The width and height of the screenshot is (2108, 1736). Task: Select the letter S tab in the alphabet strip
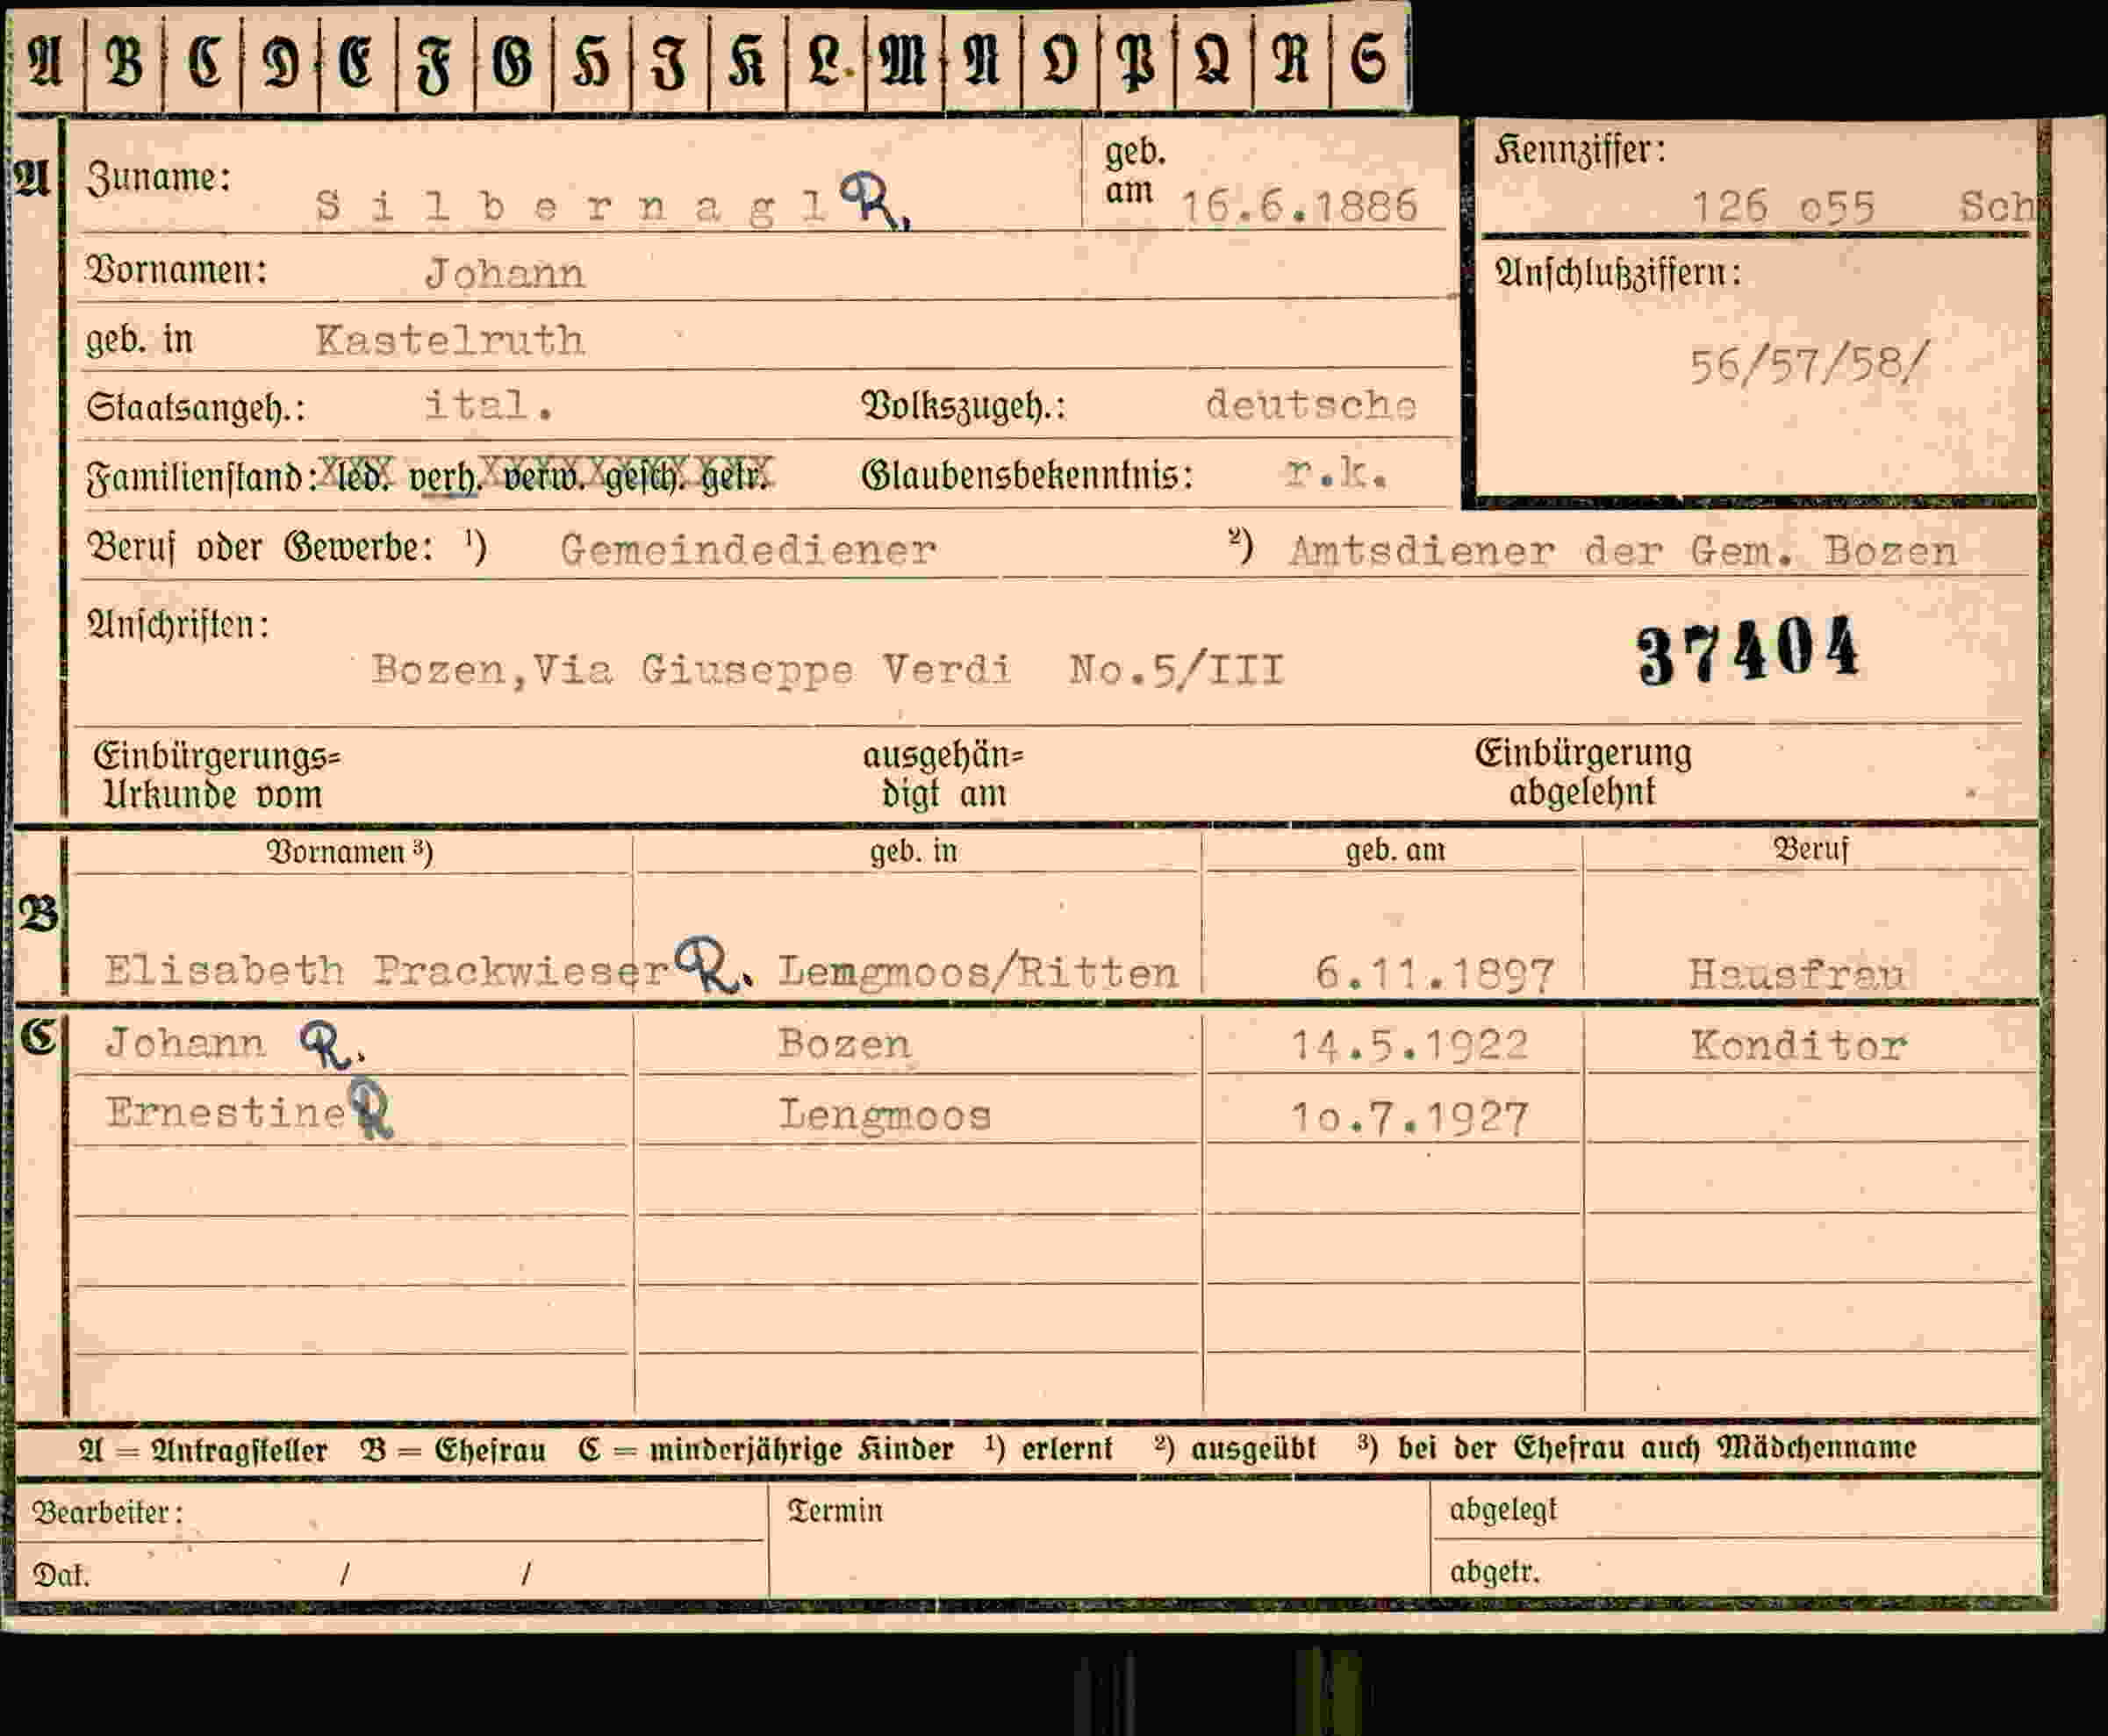point(1369,60)
